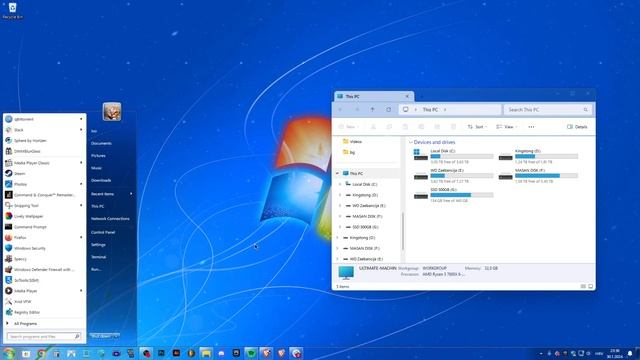The height and width of the screenshot is (360, 640).
Task: Open Documents from Start menu
Action: pos(101,143)
